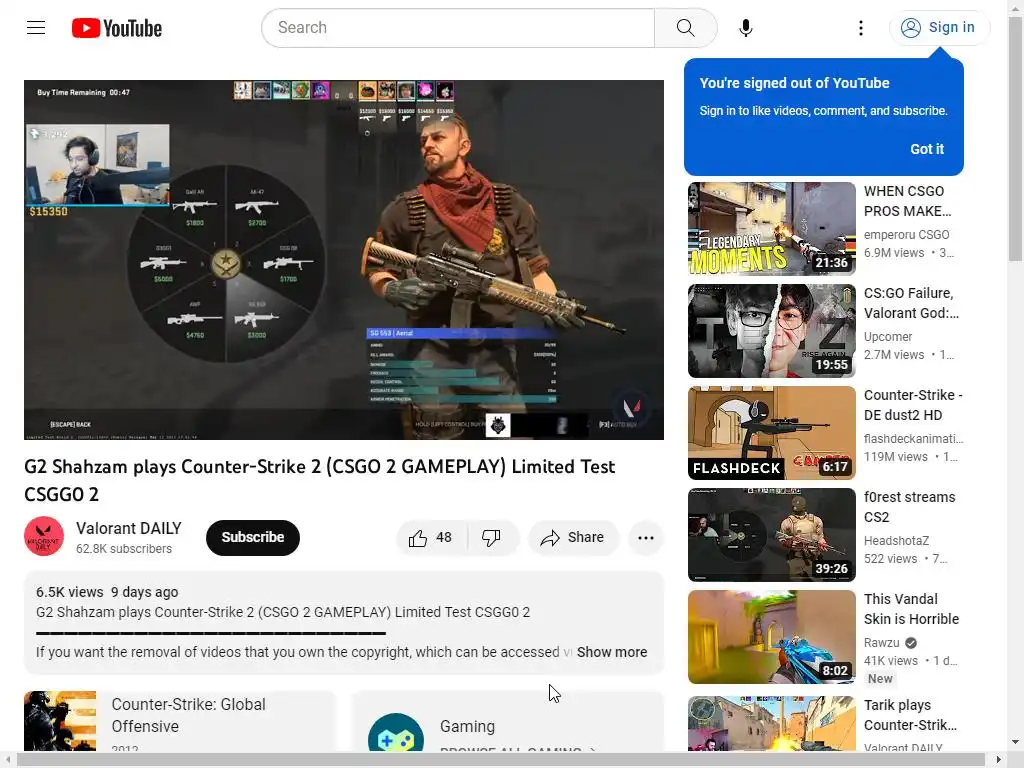Click vertical scrollbar down arrow
The width and height of the screenshot is (1024, 768).
pos(1016,743)
